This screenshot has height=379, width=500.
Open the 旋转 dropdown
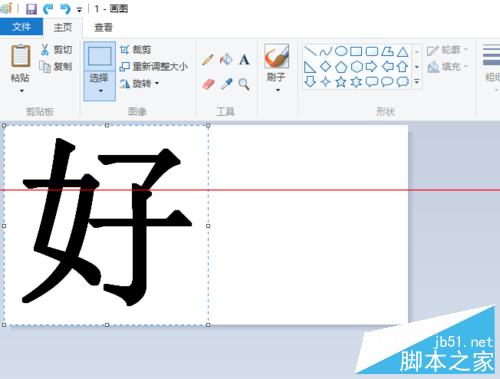(139, 83)
